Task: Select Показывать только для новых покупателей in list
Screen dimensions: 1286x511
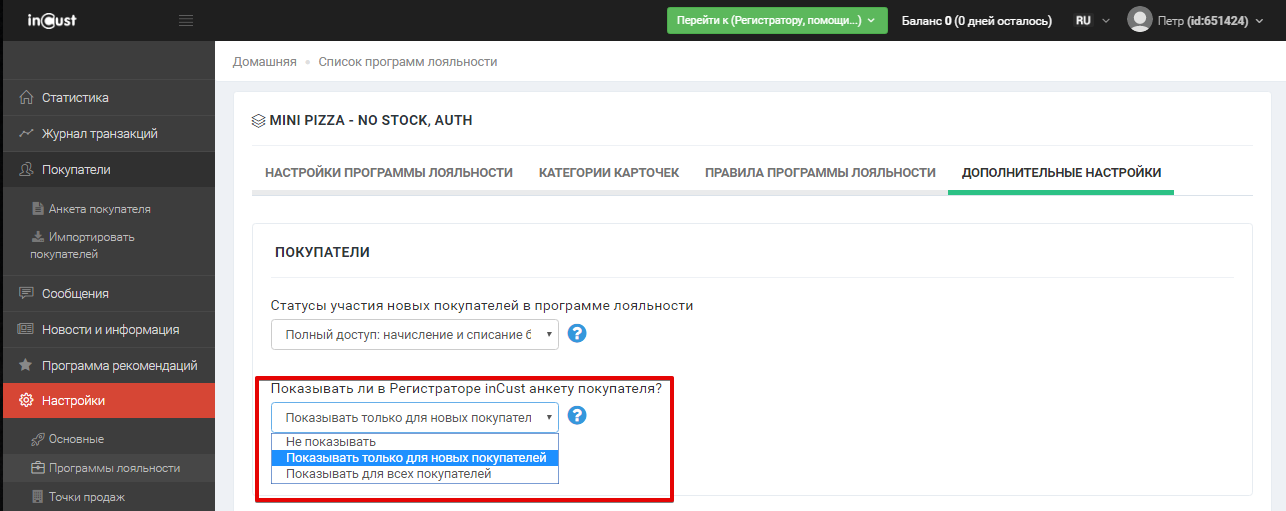Action: point(415,458)
